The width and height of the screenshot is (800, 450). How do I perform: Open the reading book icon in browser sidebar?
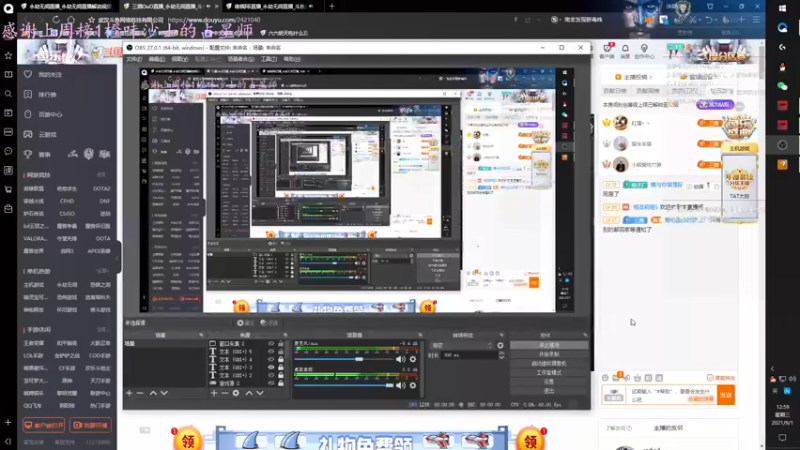point(8,74)
